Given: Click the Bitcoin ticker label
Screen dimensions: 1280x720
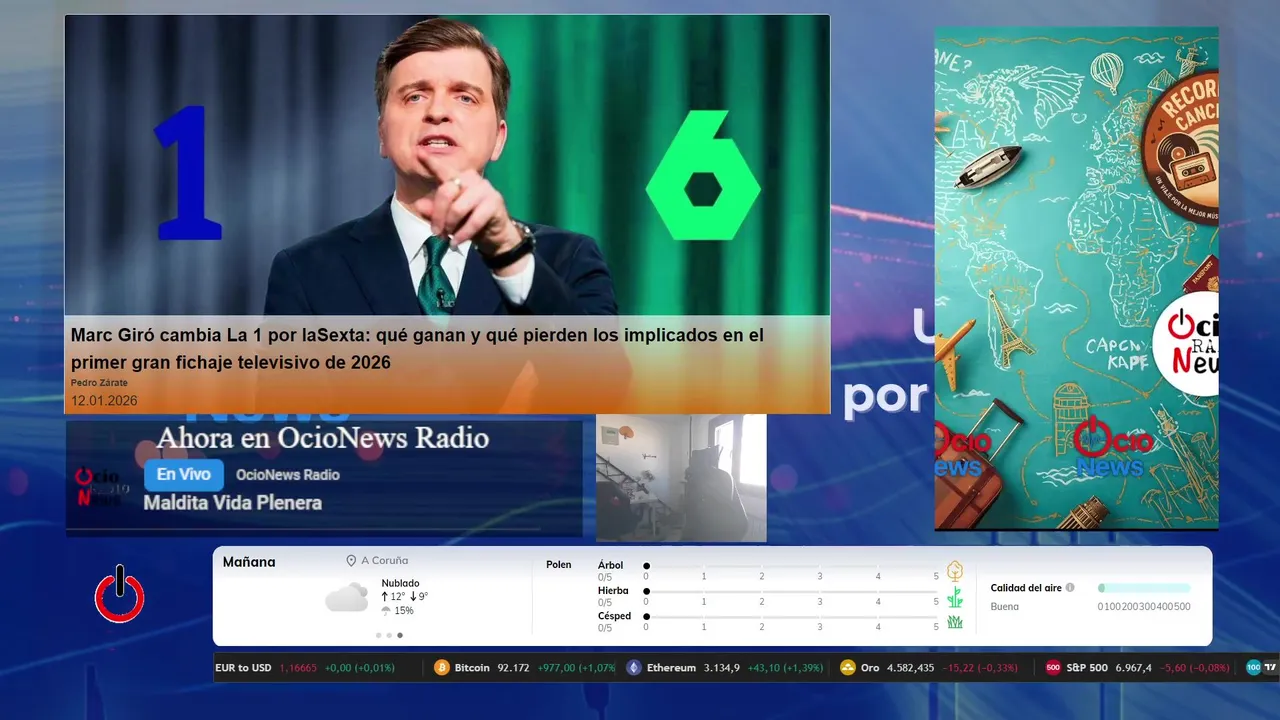Looking at the screenshot, I should [472, 668].
